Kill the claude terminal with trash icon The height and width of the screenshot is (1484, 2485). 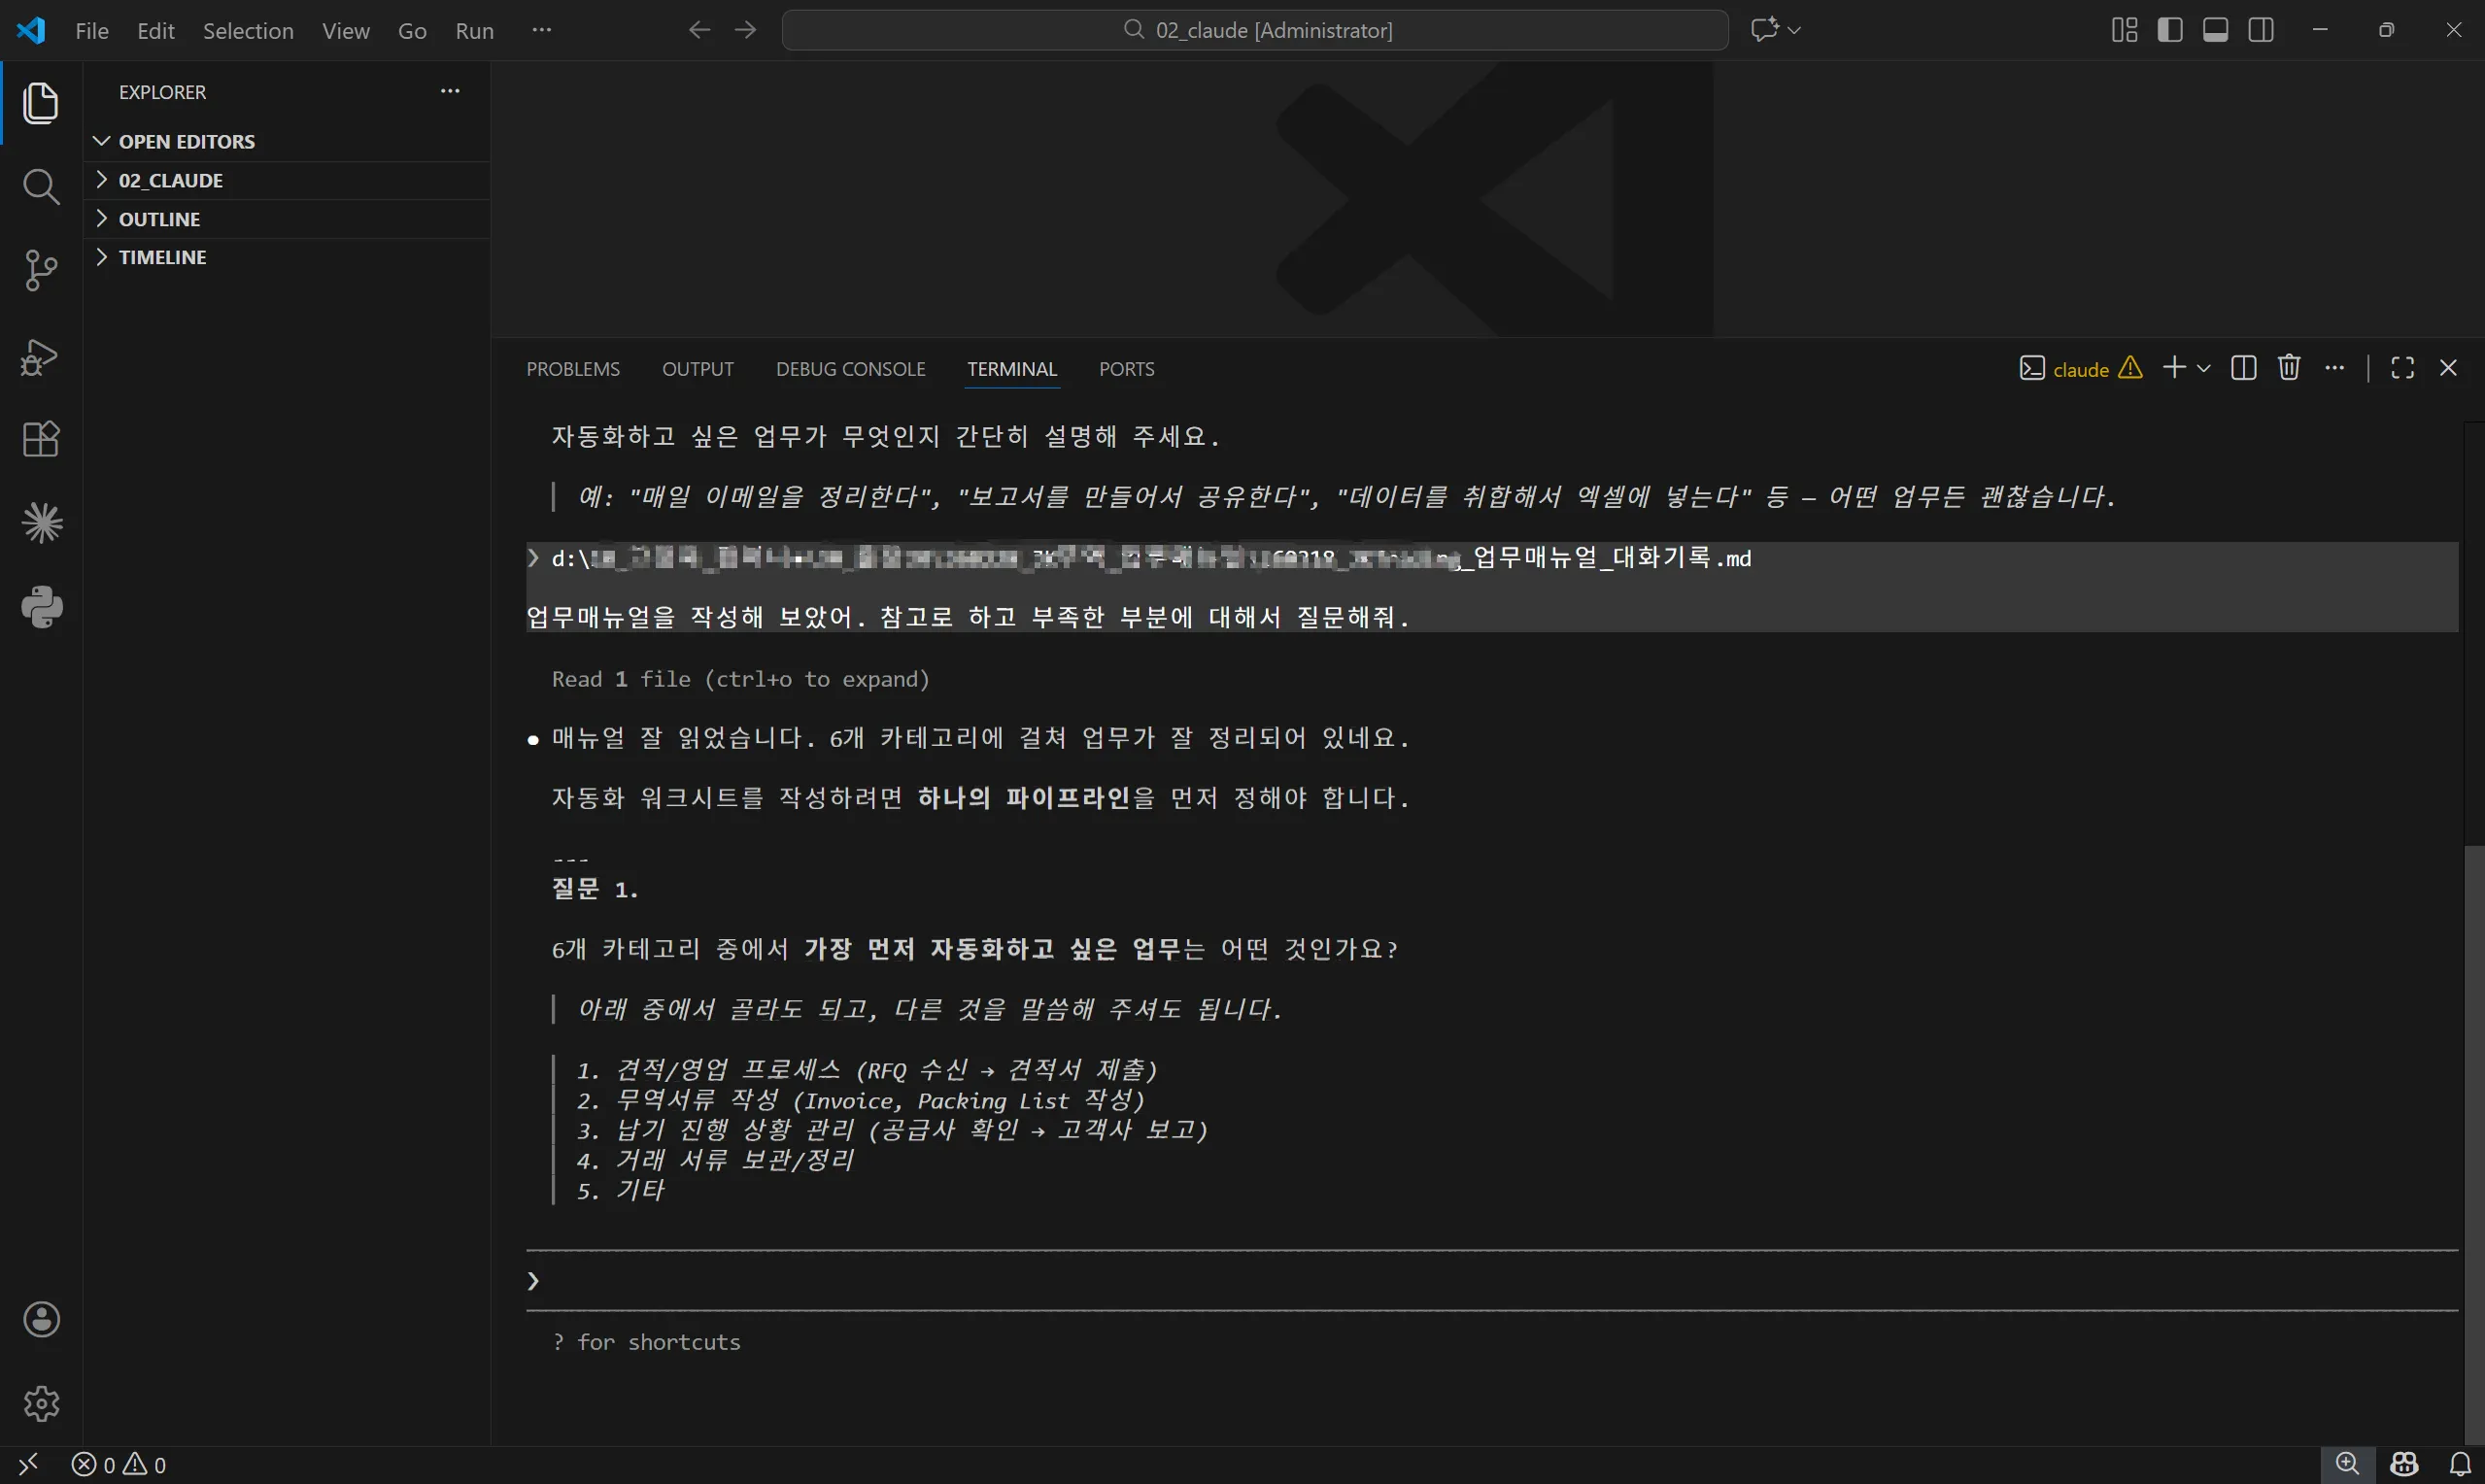tap(2288, 367)
